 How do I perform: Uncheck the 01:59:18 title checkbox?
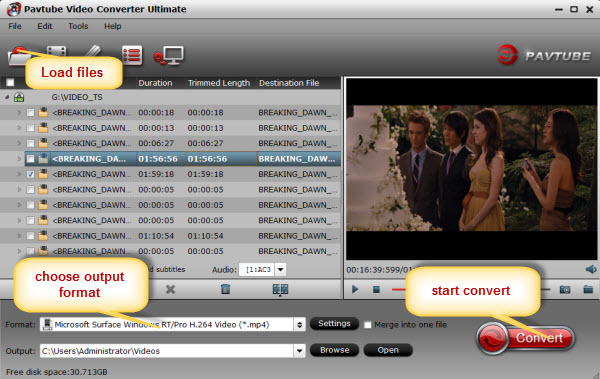click(x=30, y=174)
